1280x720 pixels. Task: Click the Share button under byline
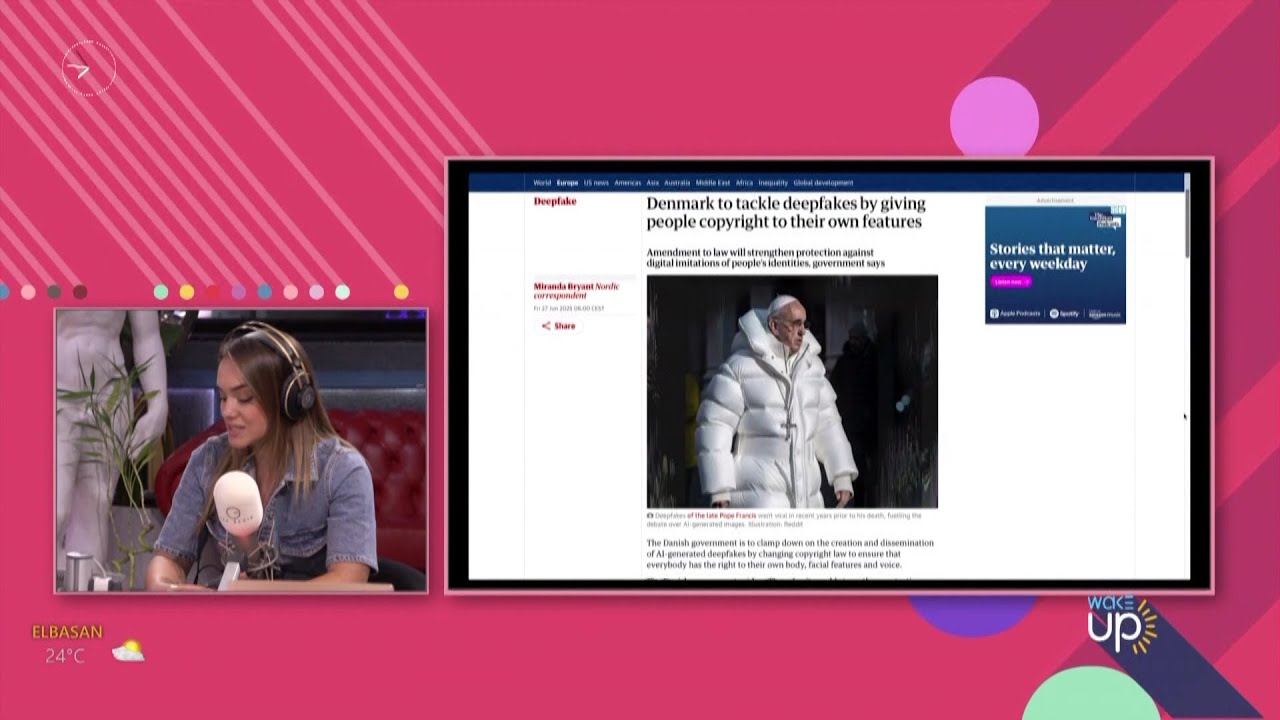pos(559,326)
